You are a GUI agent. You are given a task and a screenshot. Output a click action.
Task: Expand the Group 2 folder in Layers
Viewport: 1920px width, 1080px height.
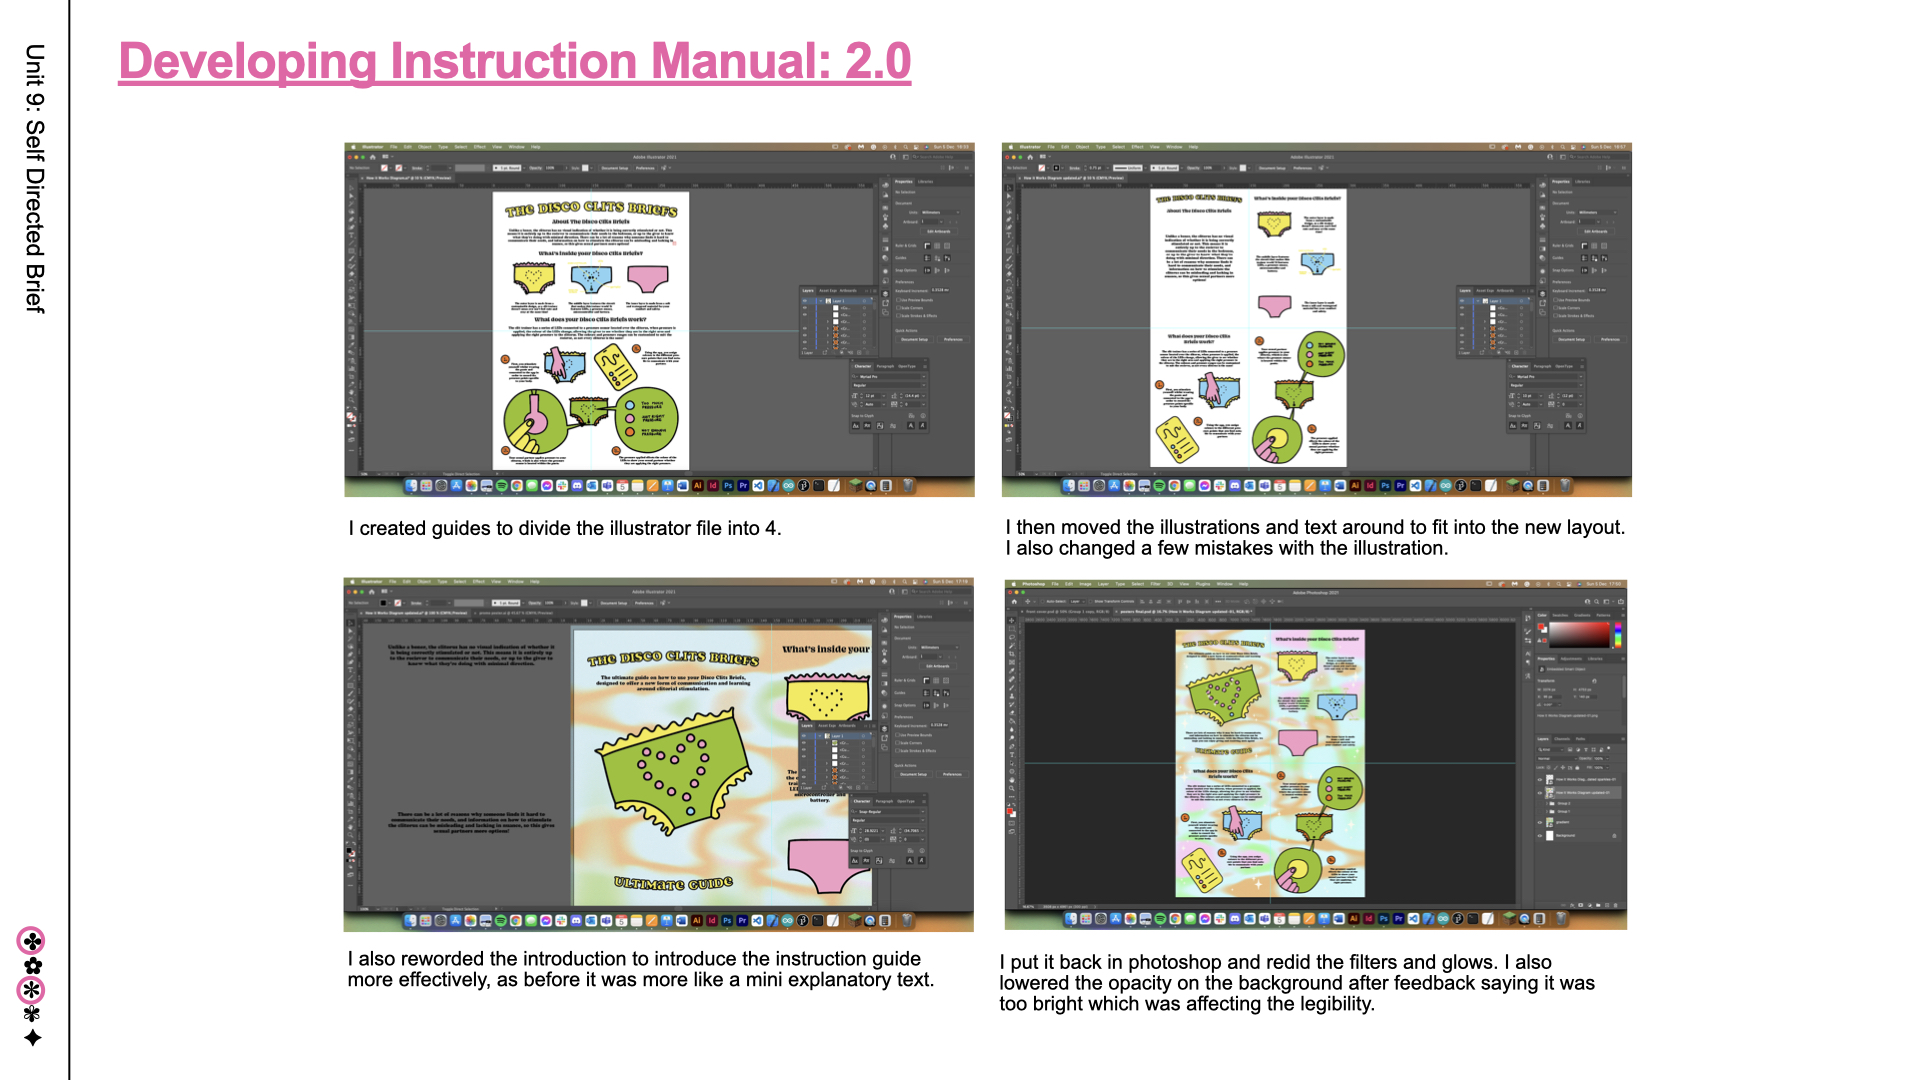pos(1547,803)
